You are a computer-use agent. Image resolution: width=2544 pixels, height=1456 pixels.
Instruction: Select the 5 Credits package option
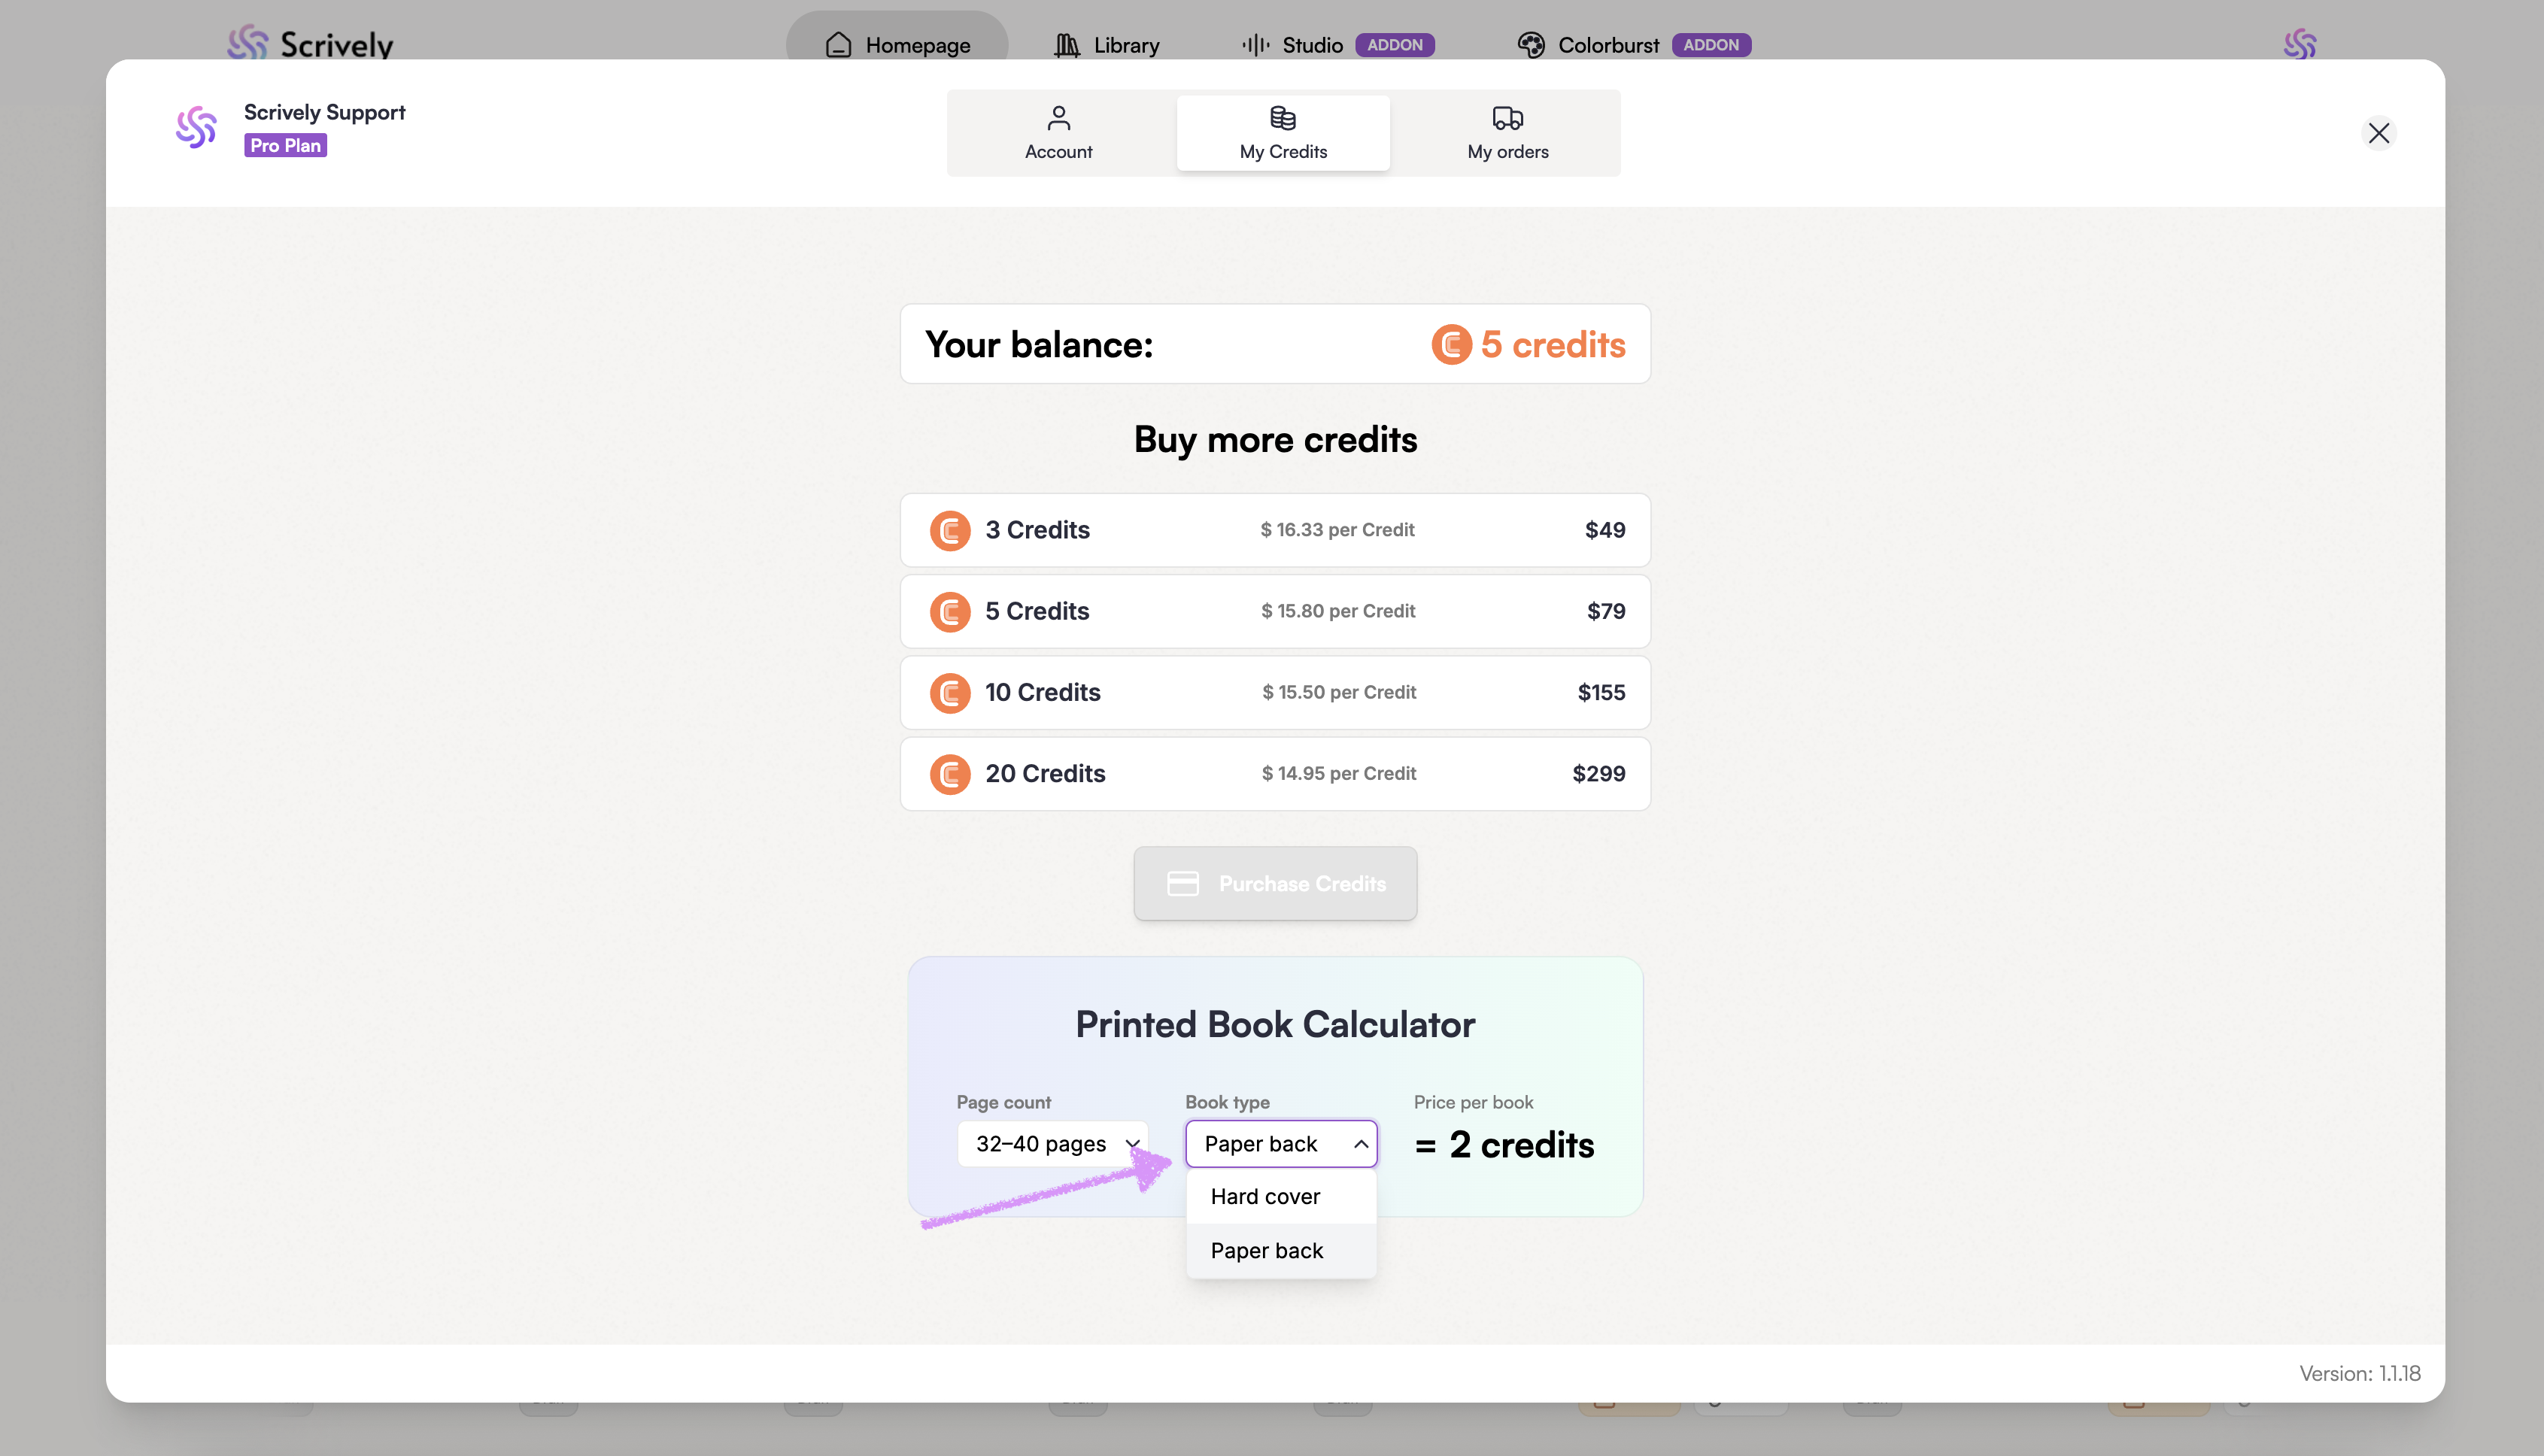coord(1275,611)
